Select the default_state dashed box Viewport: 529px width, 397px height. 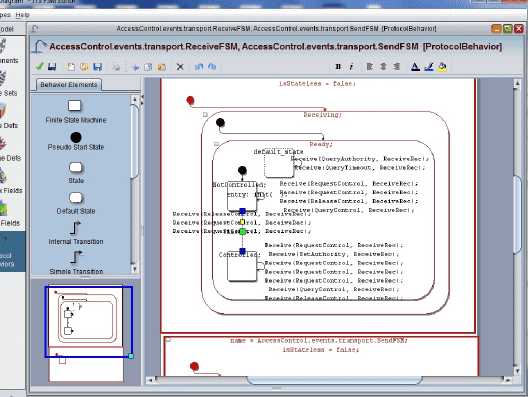click(279, 164)
